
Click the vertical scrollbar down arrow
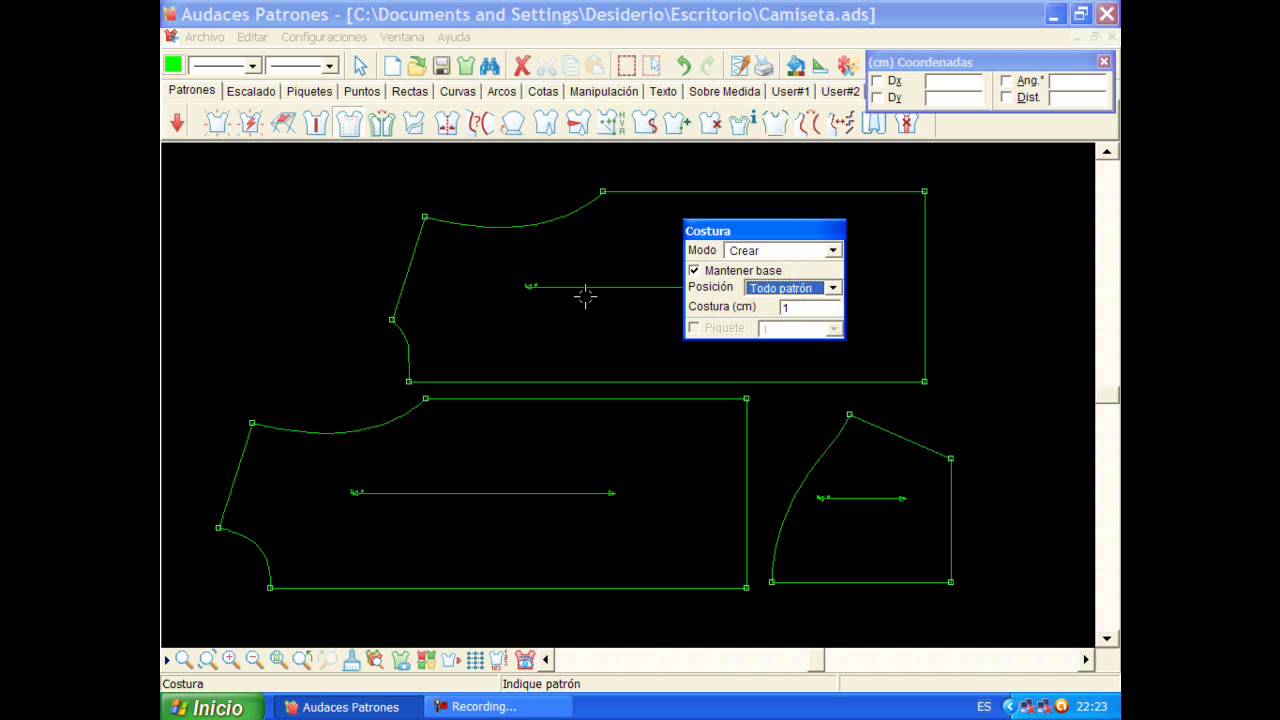click(x=1107, y=638)
